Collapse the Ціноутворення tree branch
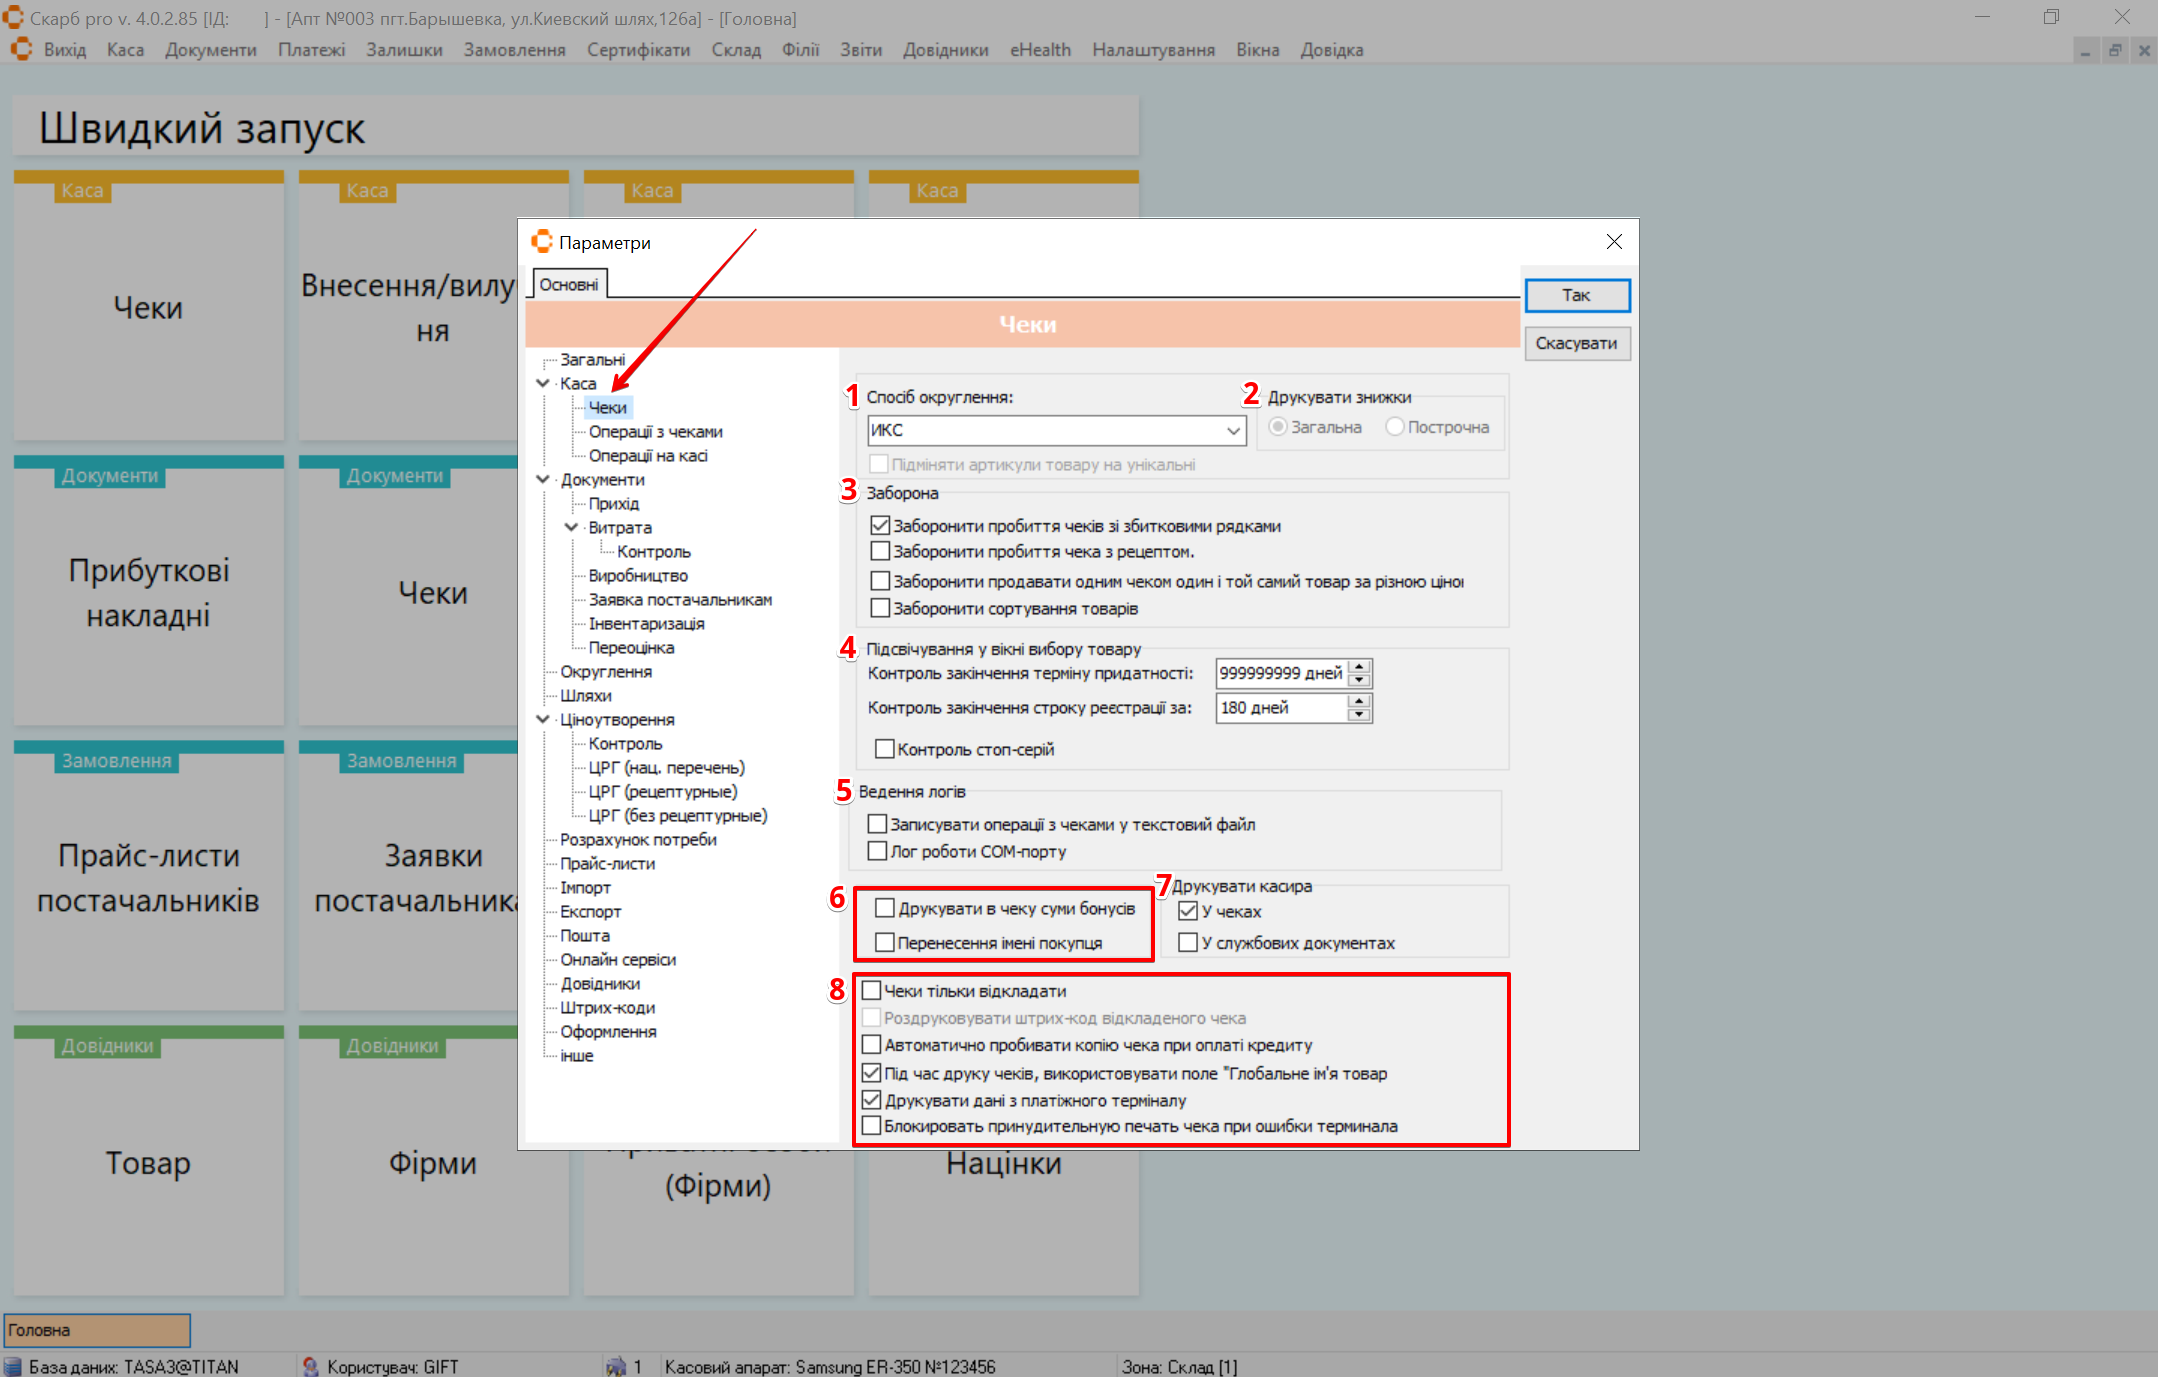The image size is (2158, 1377). click(x=543, y=720)
